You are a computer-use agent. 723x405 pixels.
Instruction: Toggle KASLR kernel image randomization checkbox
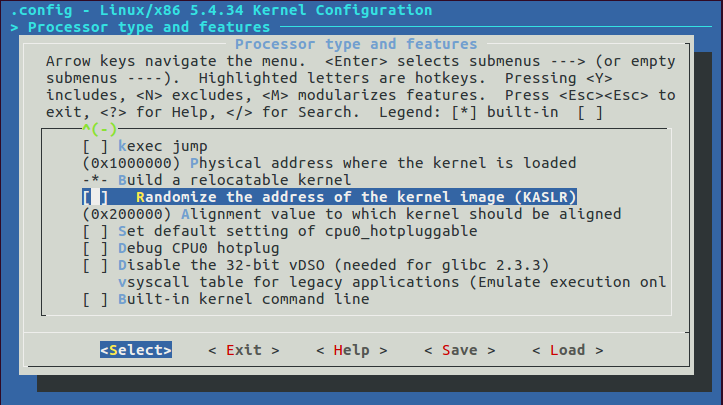[x=95, y=197]
